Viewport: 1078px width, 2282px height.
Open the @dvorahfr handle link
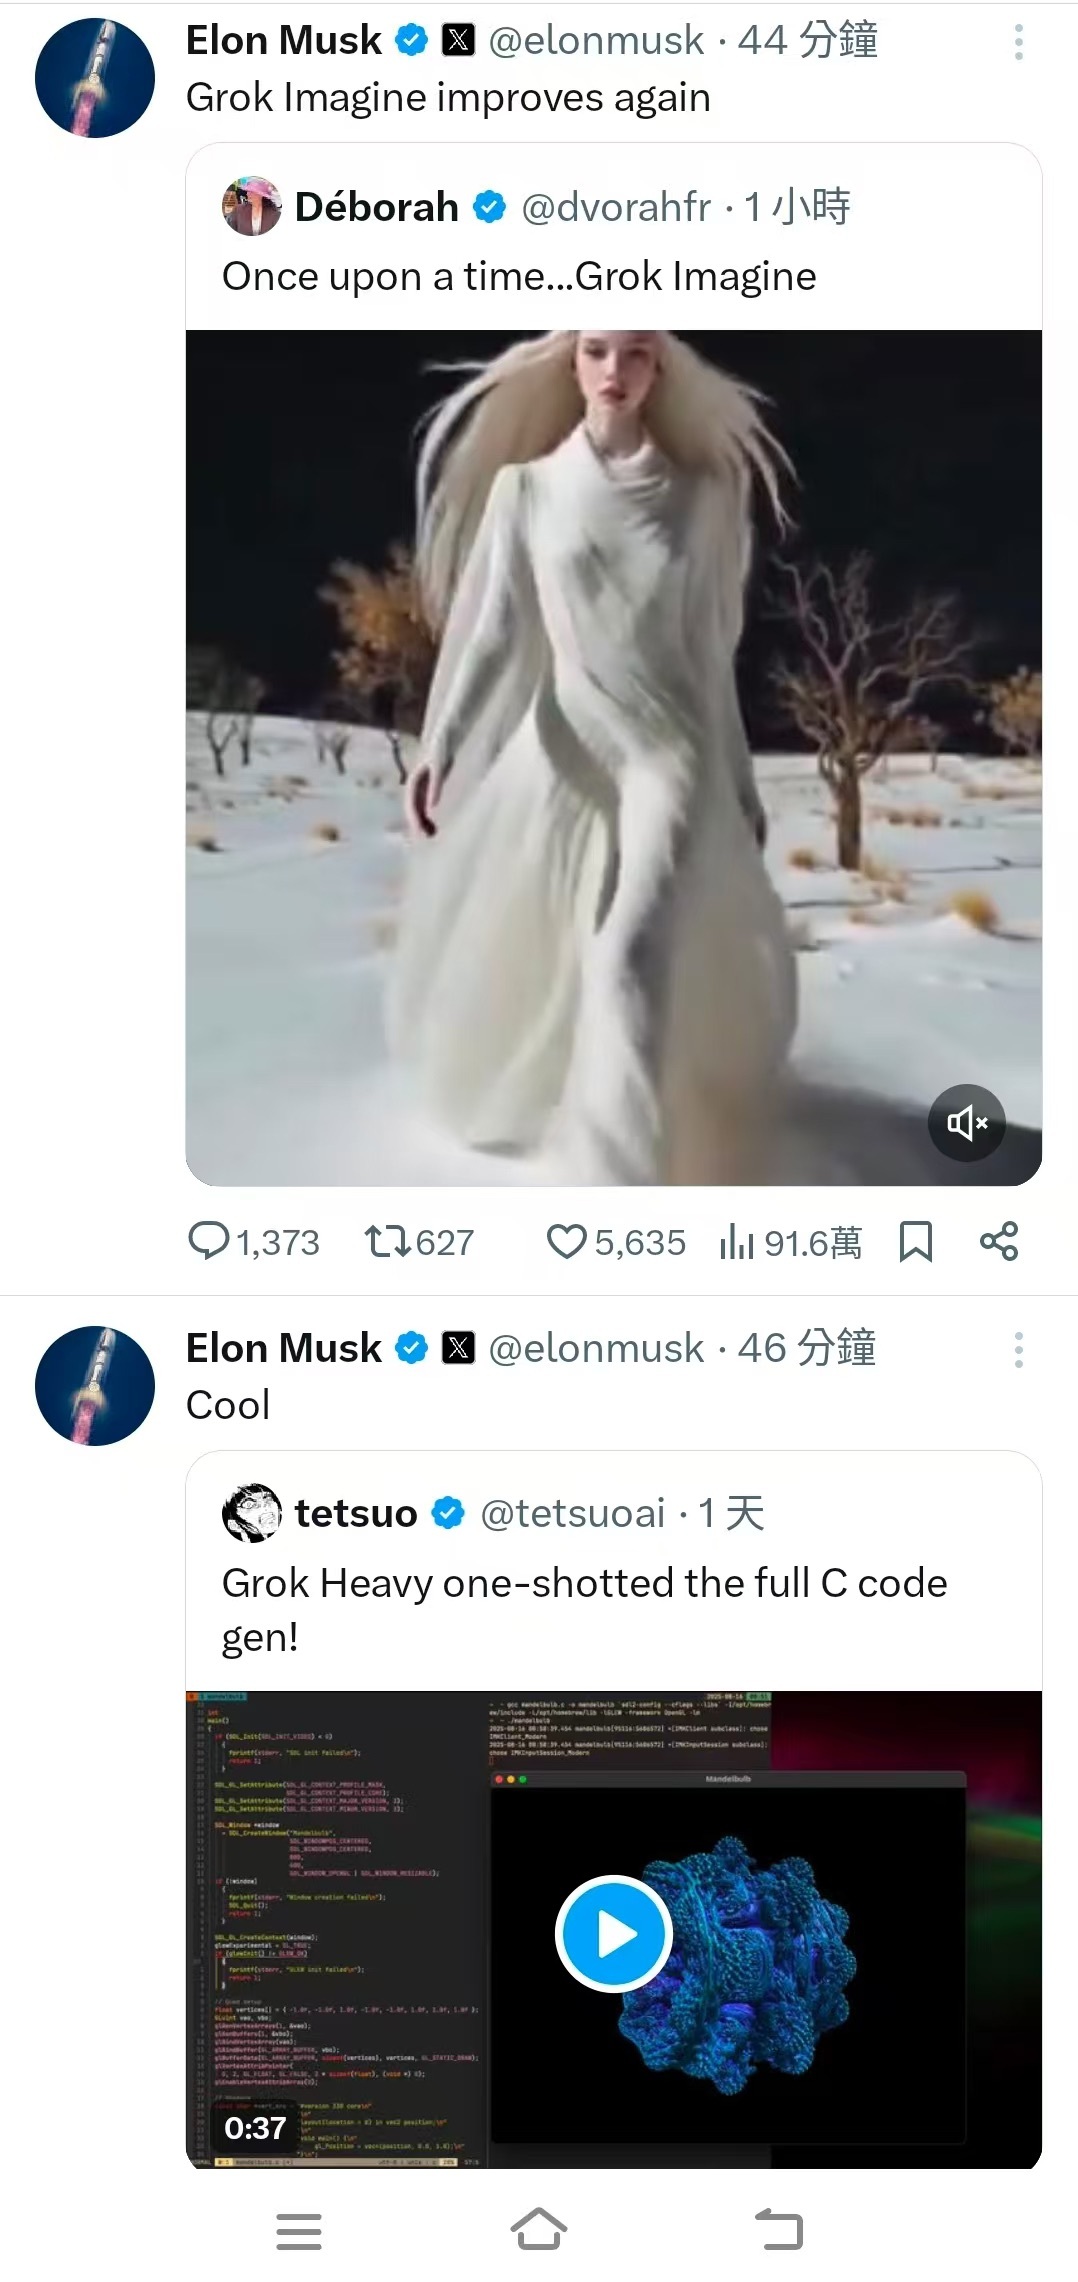tap(616, 207)
